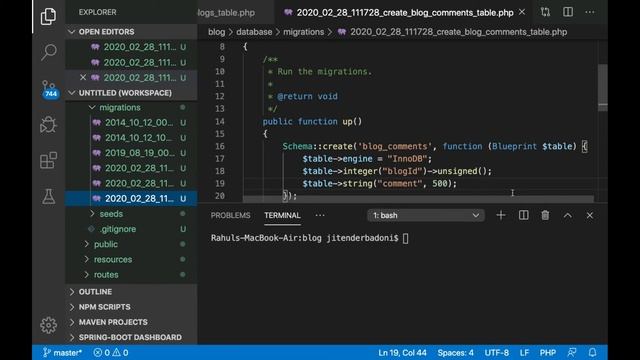Screen dimensions: 640x360
Task: Split the editor to the right
Action: (568, 12)
